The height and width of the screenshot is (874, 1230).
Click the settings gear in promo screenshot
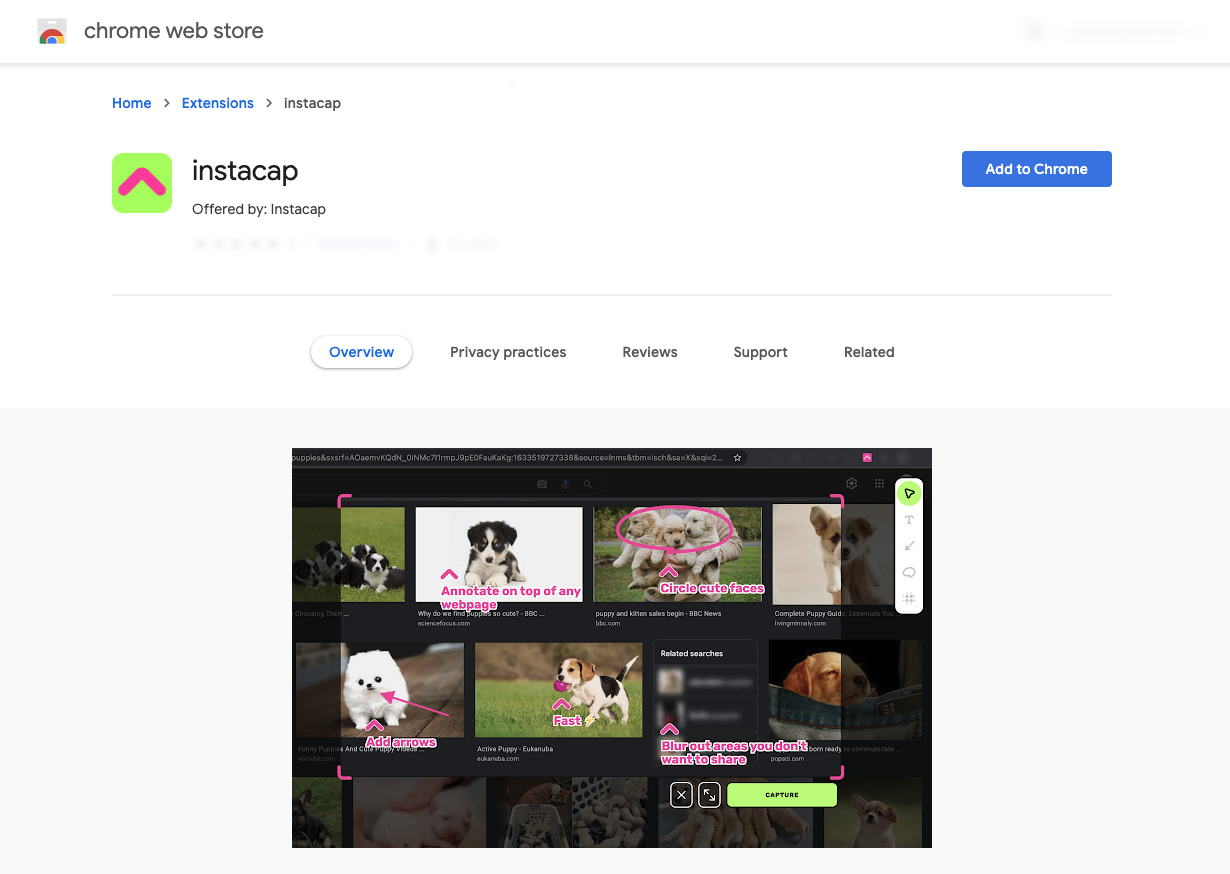pos(851,483)
